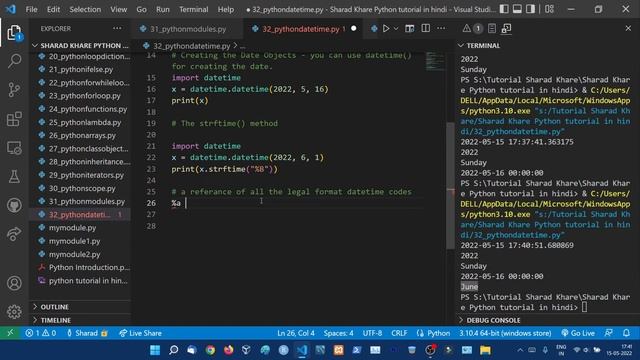Select interpreter 3.10.4 64-bit status item
Screen dimensions: 640x360
505,333
